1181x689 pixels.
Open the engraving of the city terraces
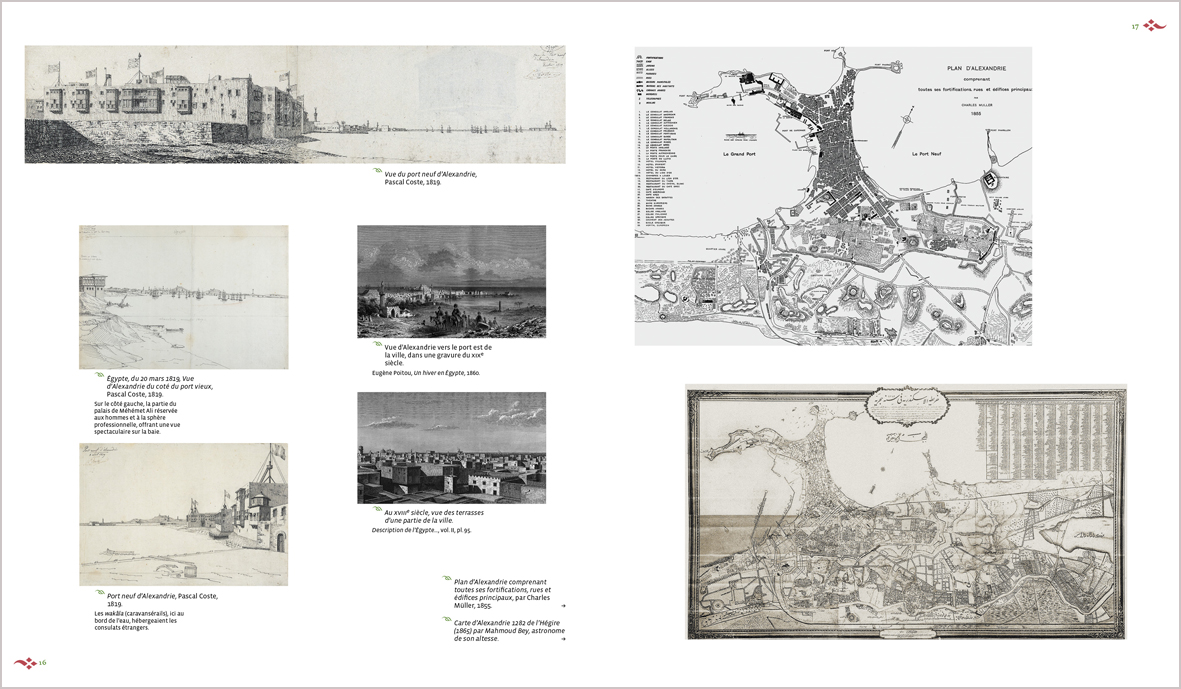[451, 447]
